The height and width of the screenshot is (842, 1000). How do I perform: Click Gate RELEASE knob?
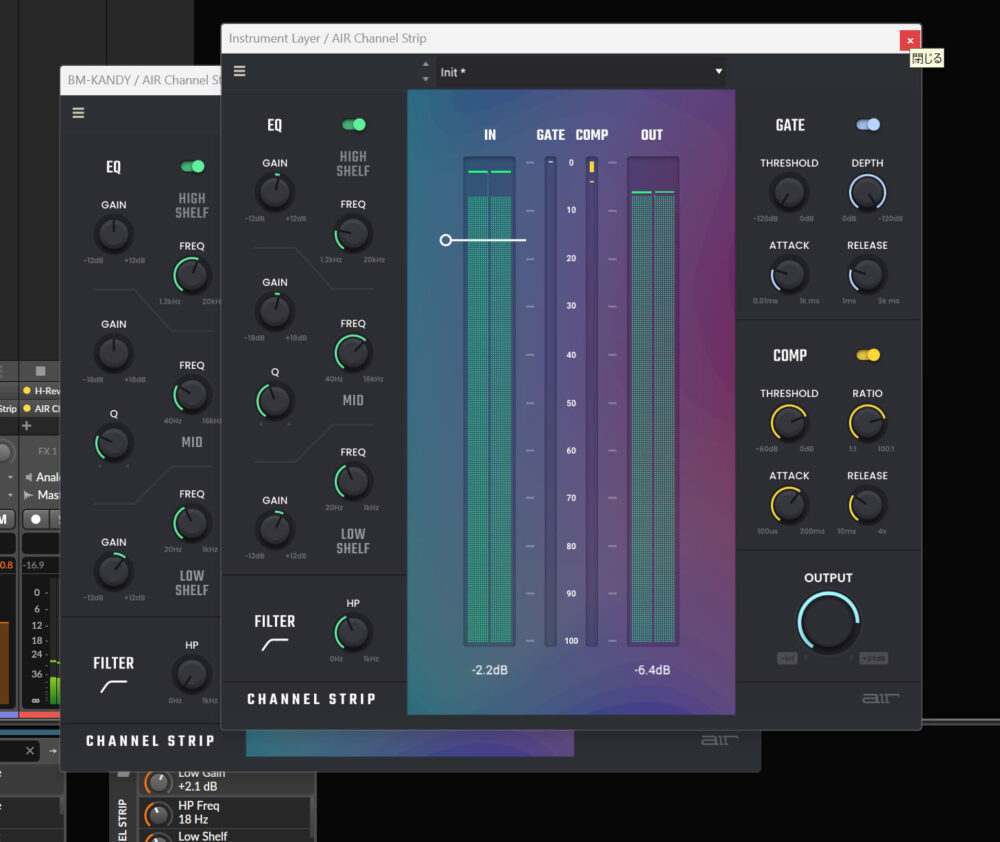867,274
